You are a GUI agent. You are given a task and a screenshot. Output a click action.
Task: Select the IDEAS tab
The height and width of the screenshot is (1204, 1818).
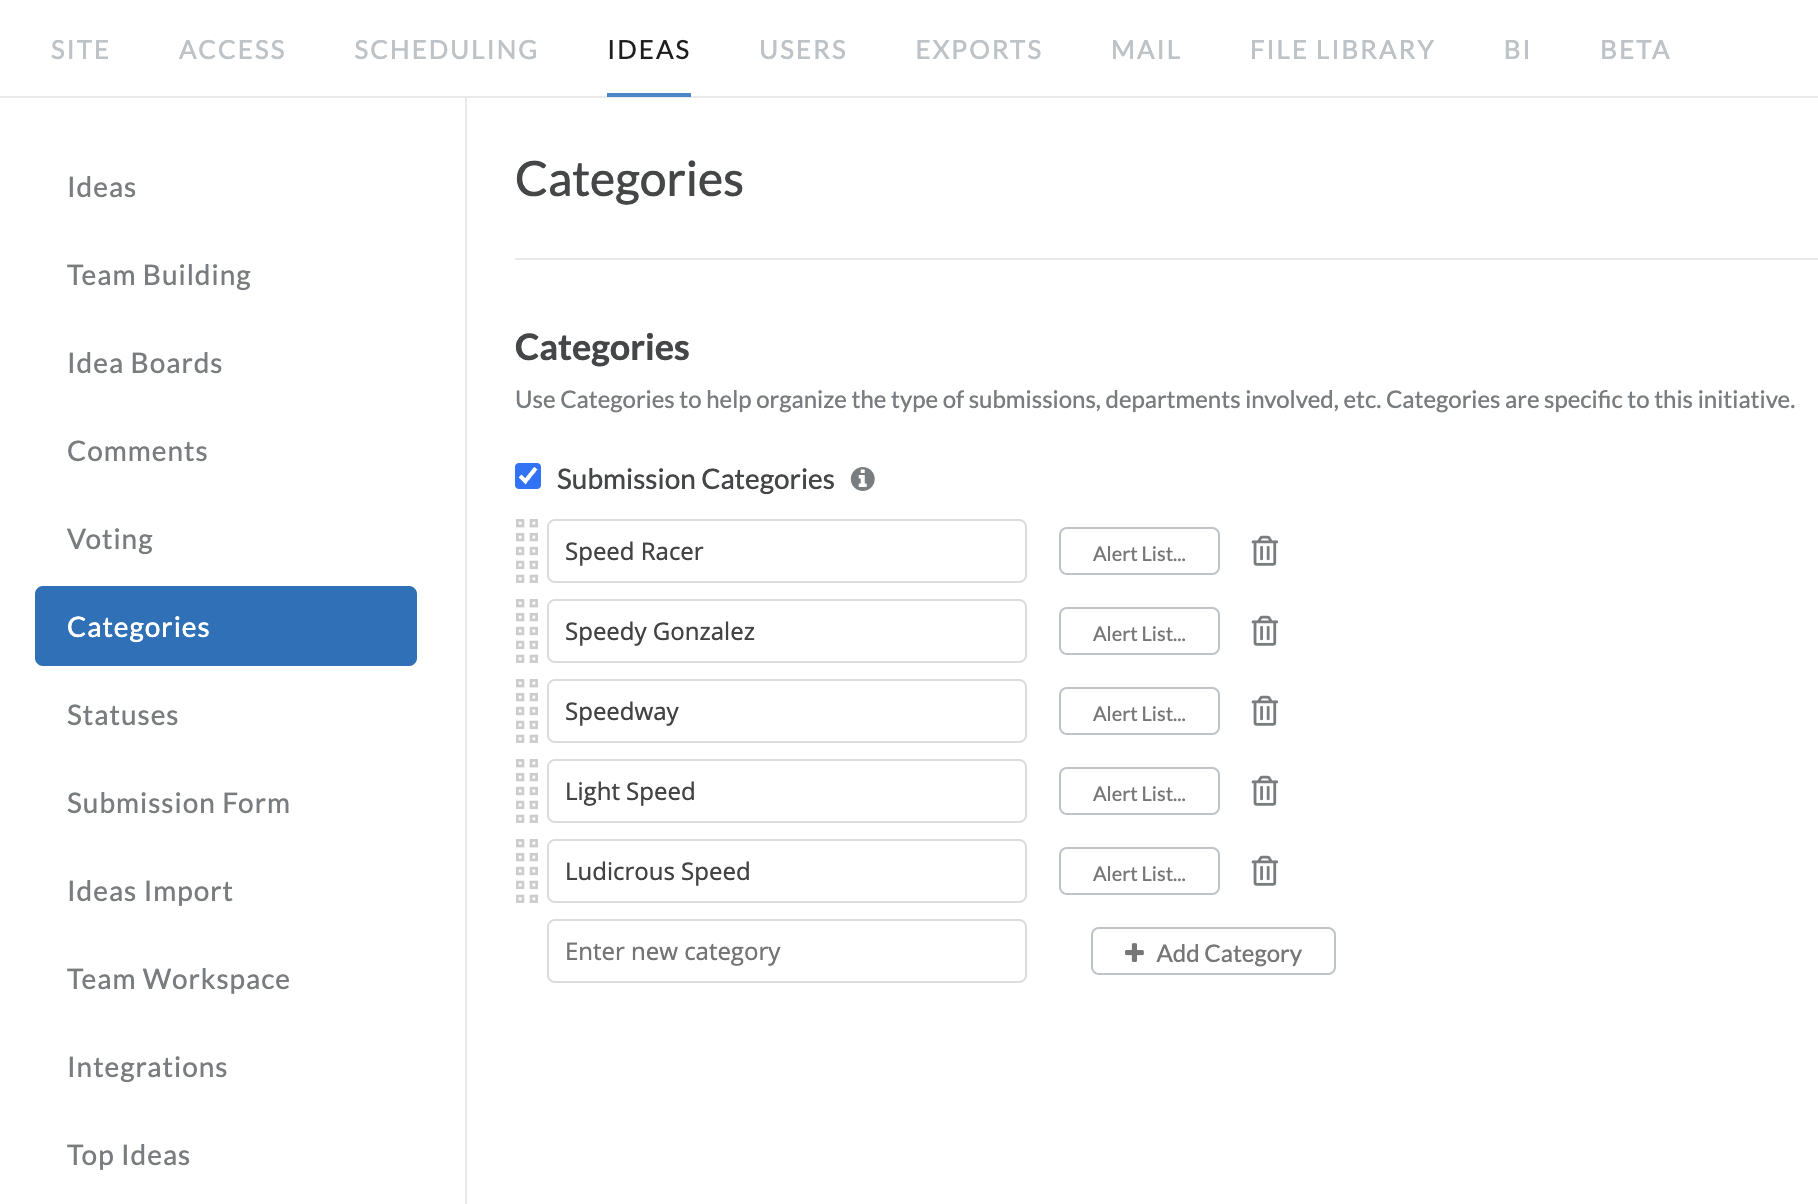click(649, 49)
